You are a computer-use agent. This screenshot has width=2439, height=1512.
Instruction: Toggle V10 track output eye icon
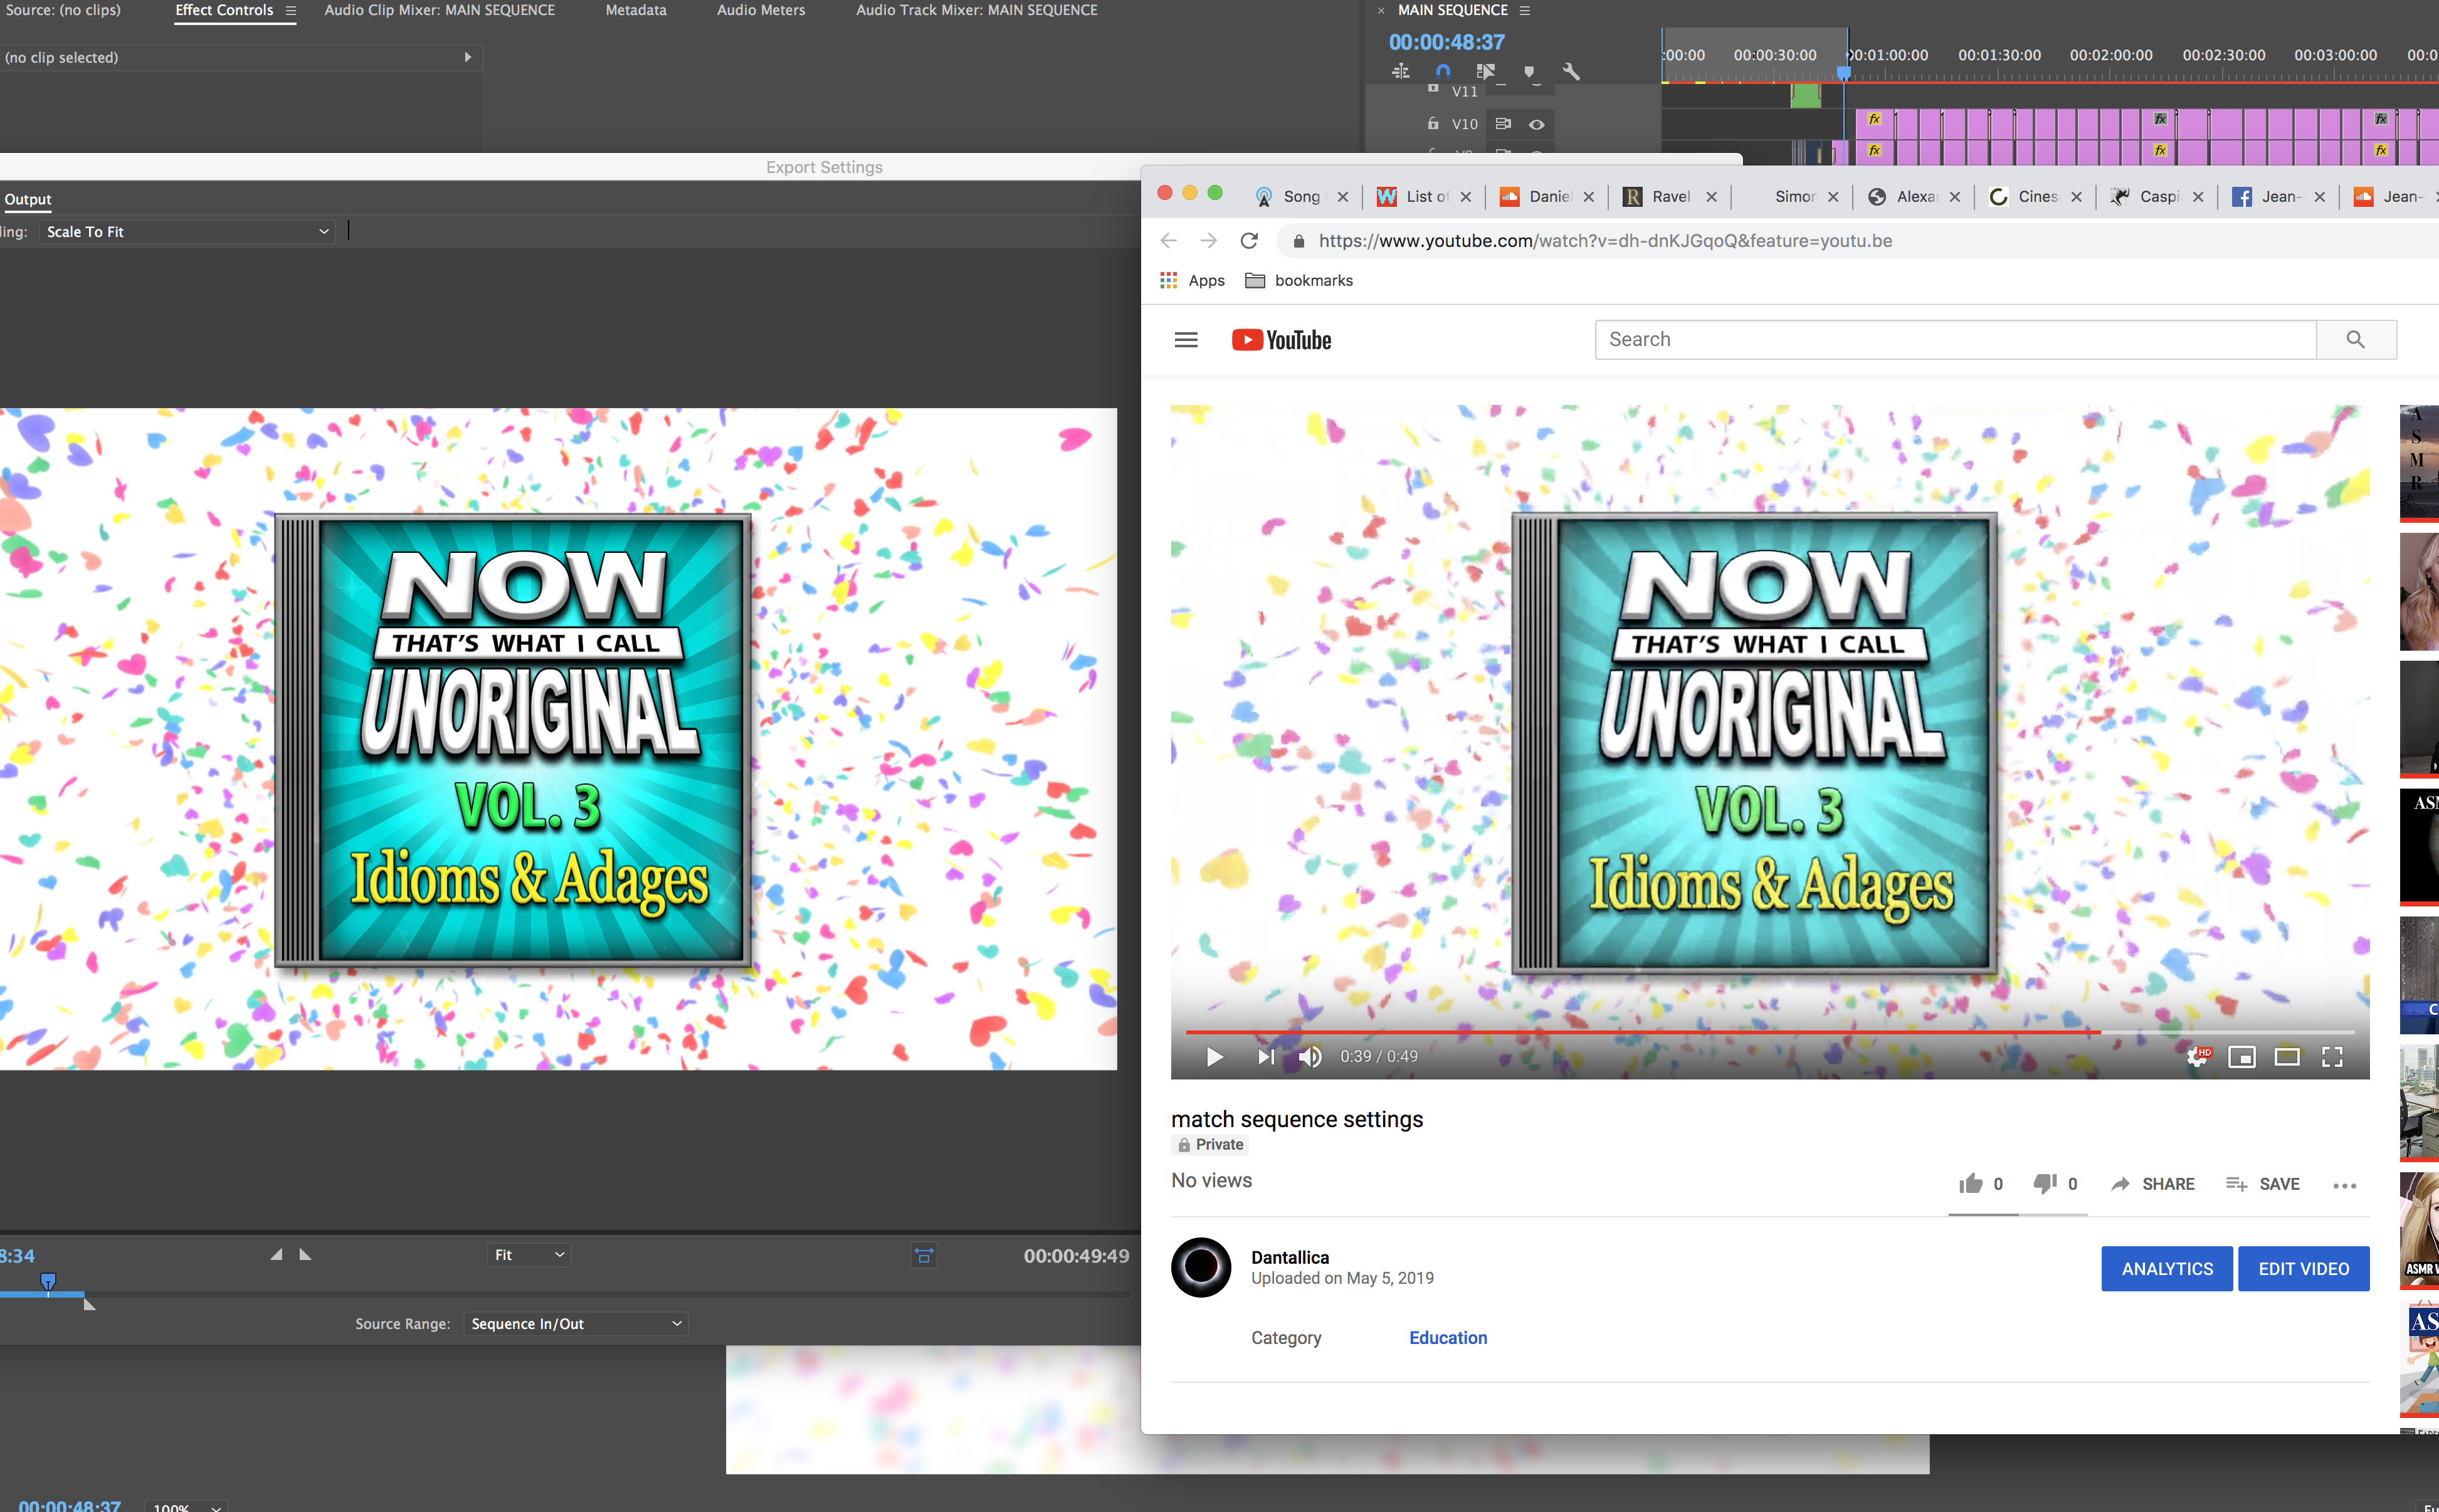click(1536, 124)
